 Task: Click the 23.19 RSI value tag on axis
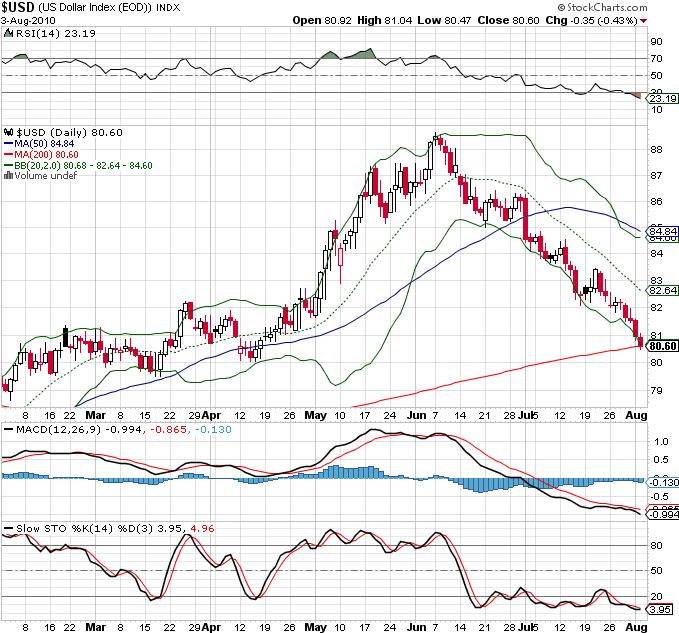pyautogui.click(x=663, y=99)
